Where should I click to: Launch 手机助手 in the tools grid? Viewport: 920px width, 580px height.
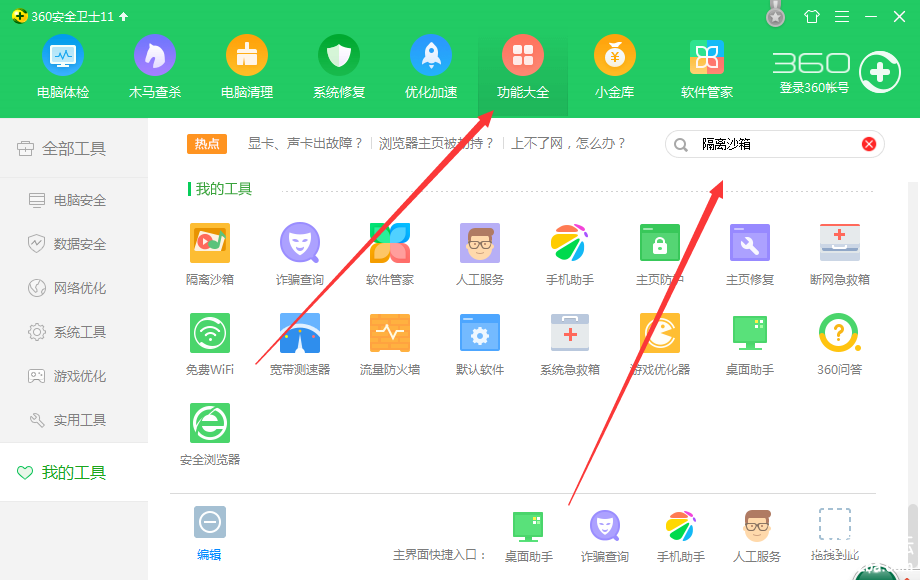[570, 255]
